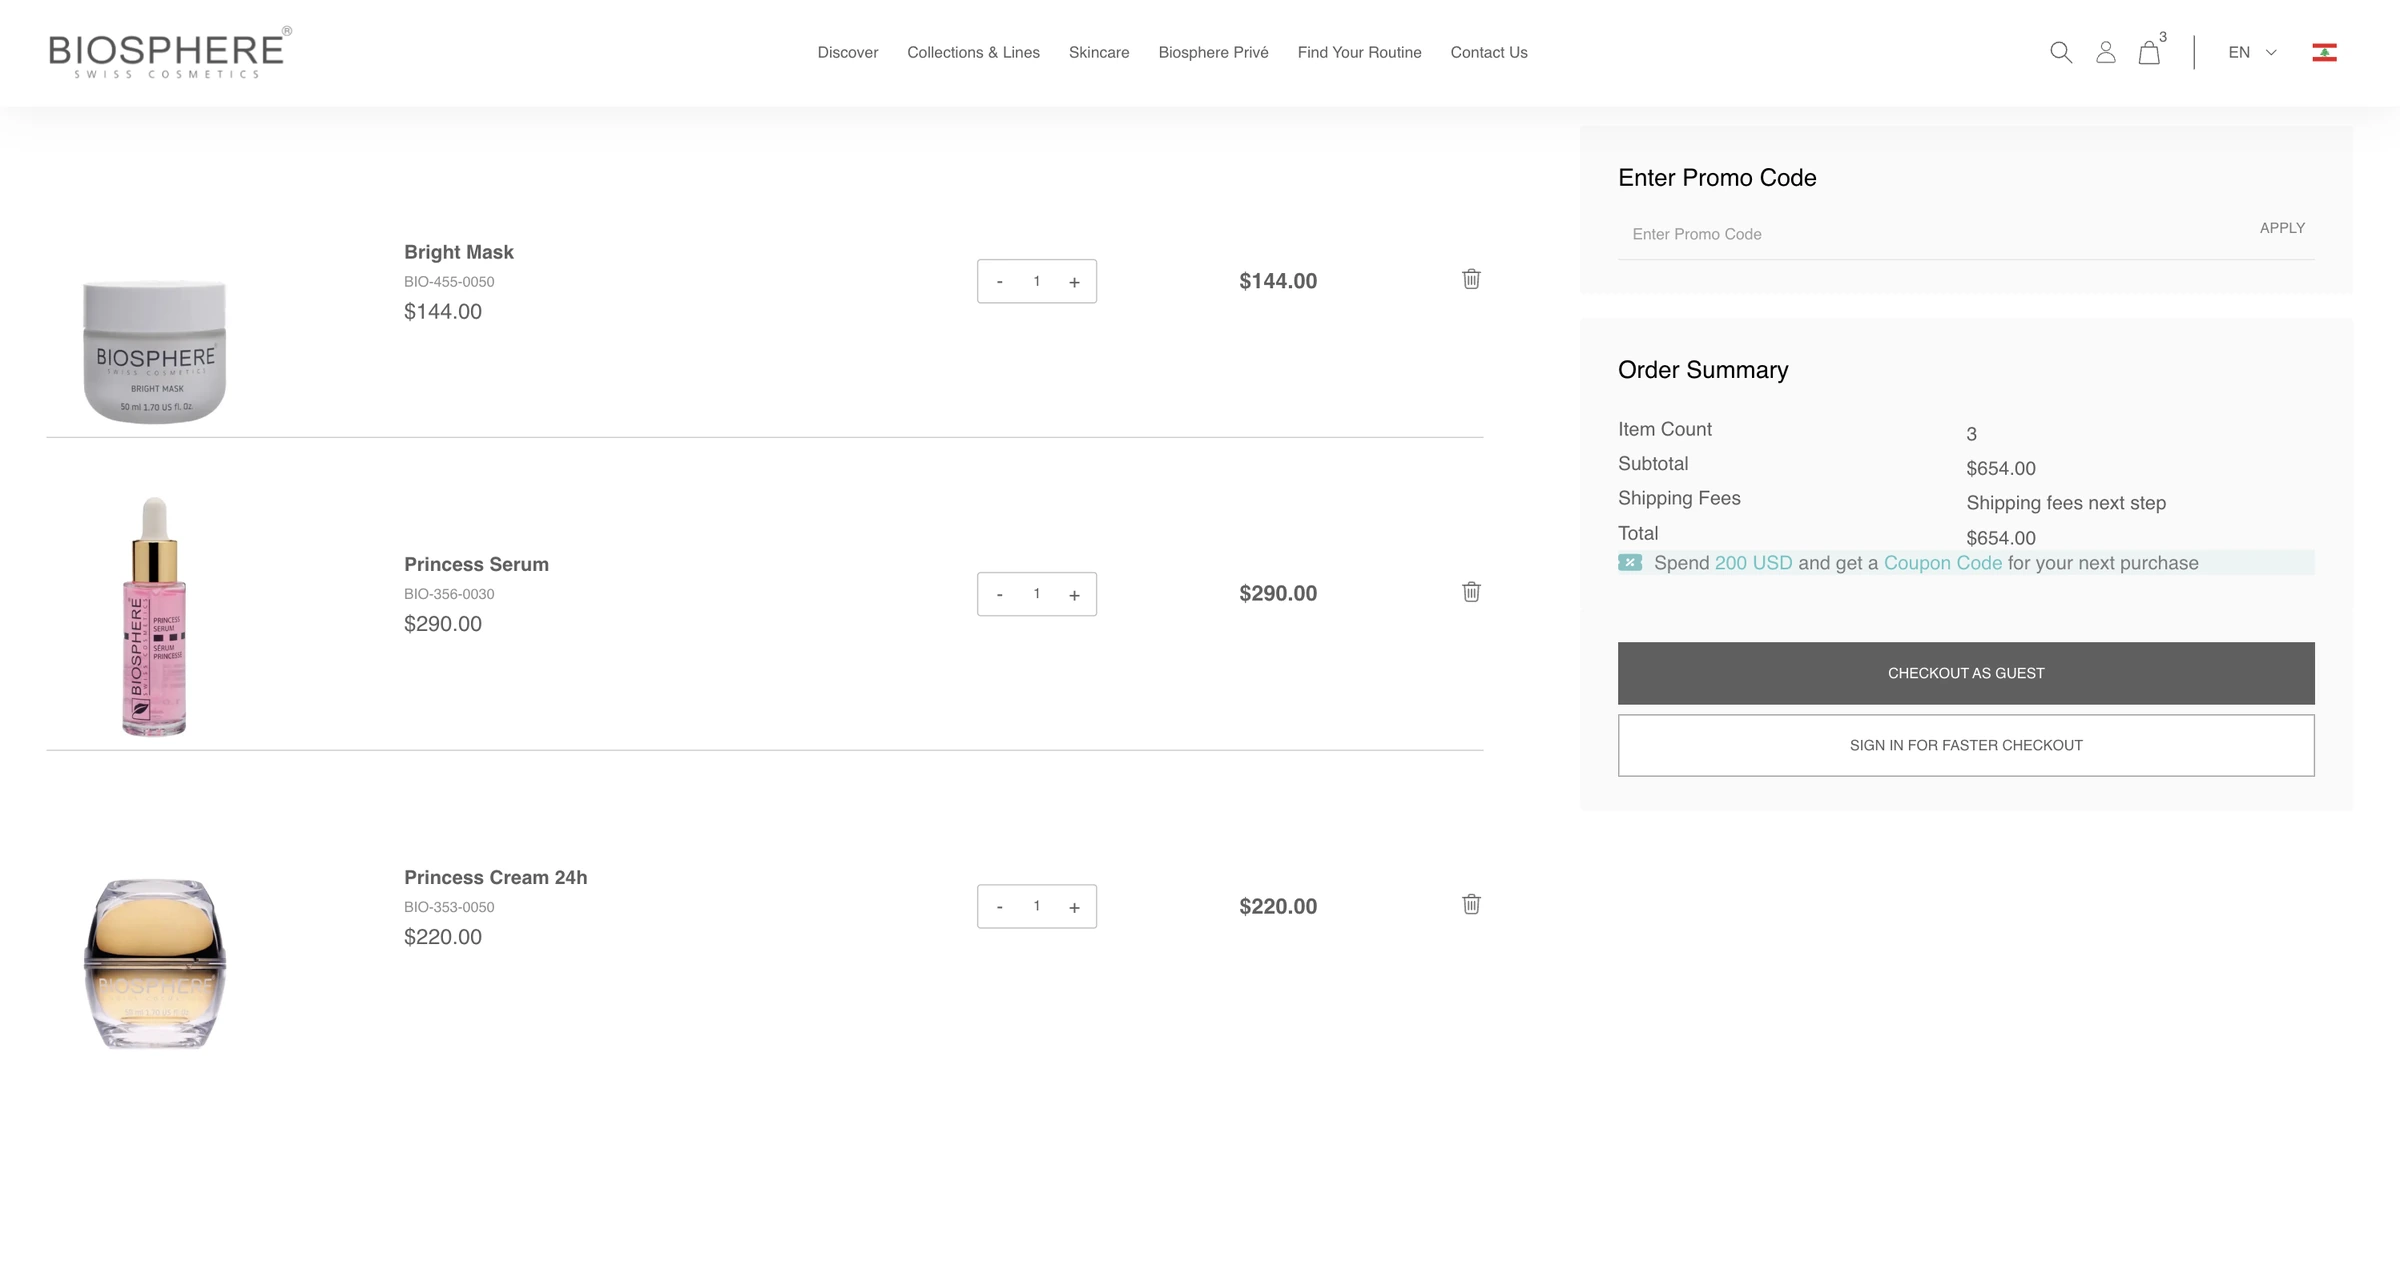Decrease Bright Mask quantity with minus
Image resolution: width=2400 pixels, height=1278 pixels.
pos(999,282)
